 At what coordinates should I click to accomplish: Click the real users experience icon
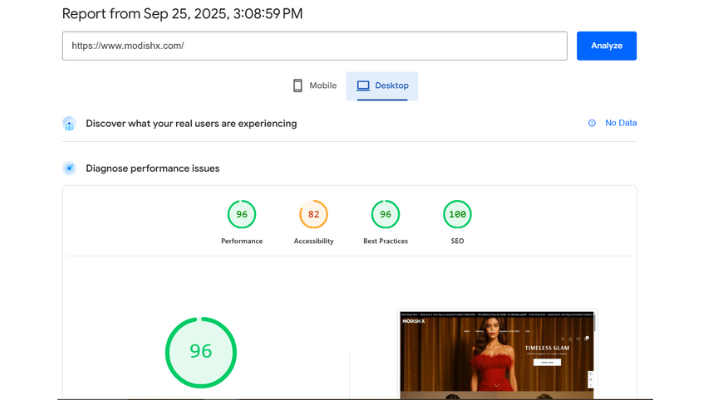pos(69,123)
